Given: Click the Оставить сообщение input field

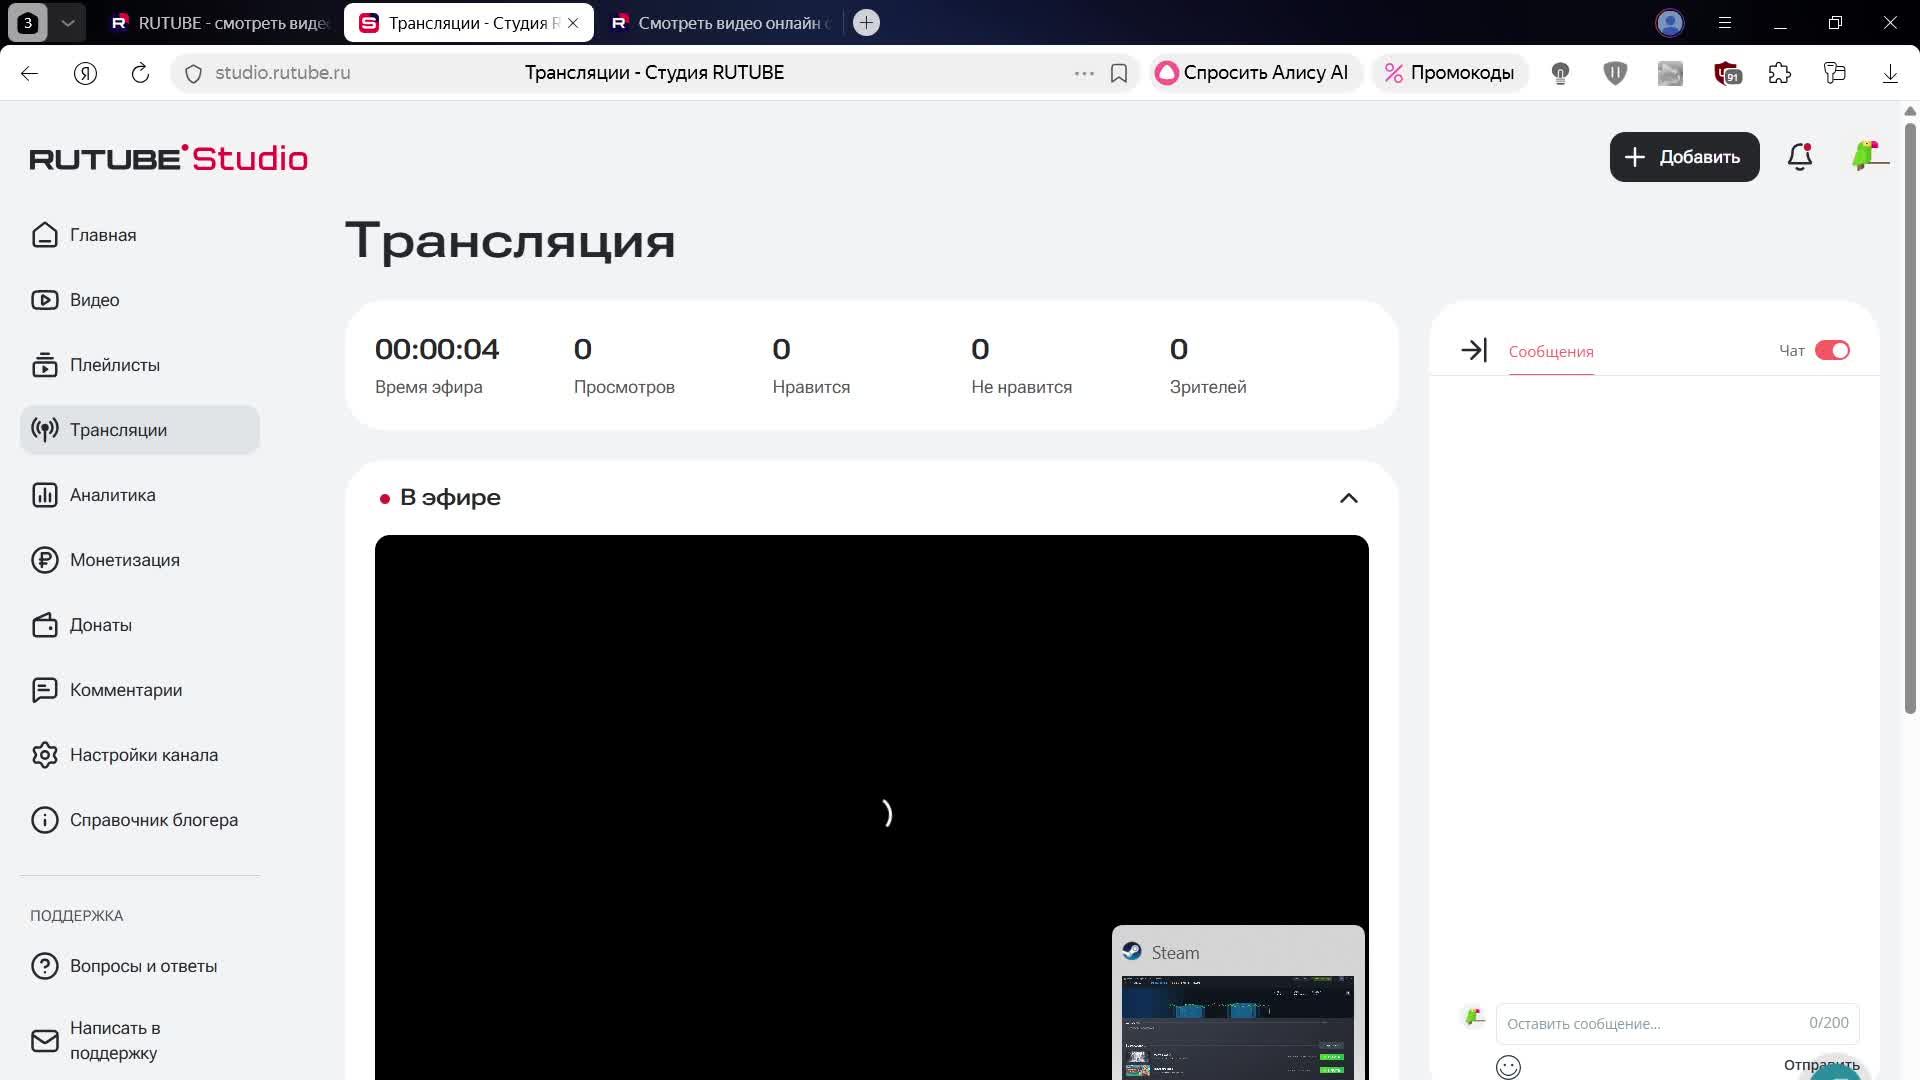Looking at the screenshot, I should click(x=1650, y=1023).
